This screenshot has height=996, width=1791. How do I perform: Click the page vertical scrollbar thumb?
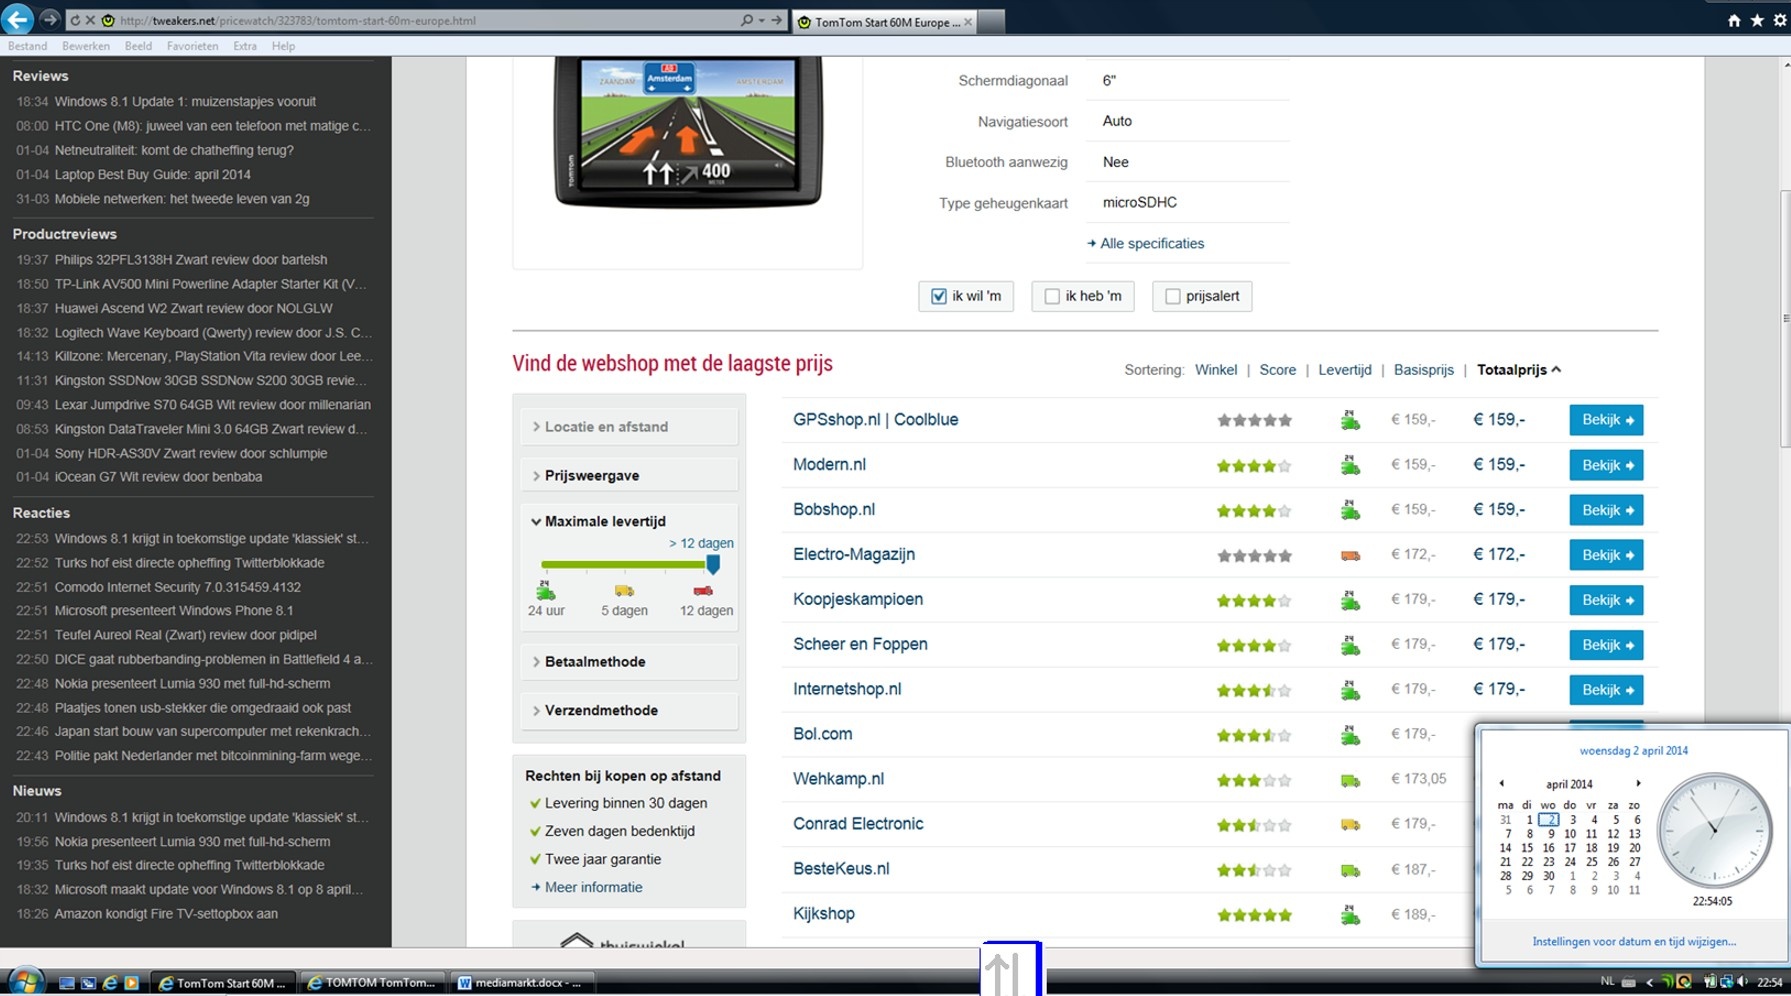[x=1785, y=318]
